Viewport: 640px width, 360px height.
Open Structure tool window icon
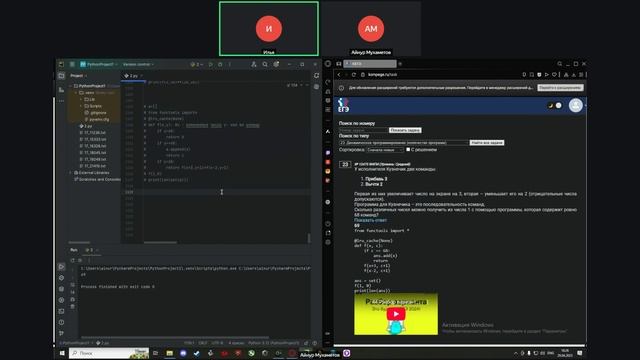(x=61, y=89)
